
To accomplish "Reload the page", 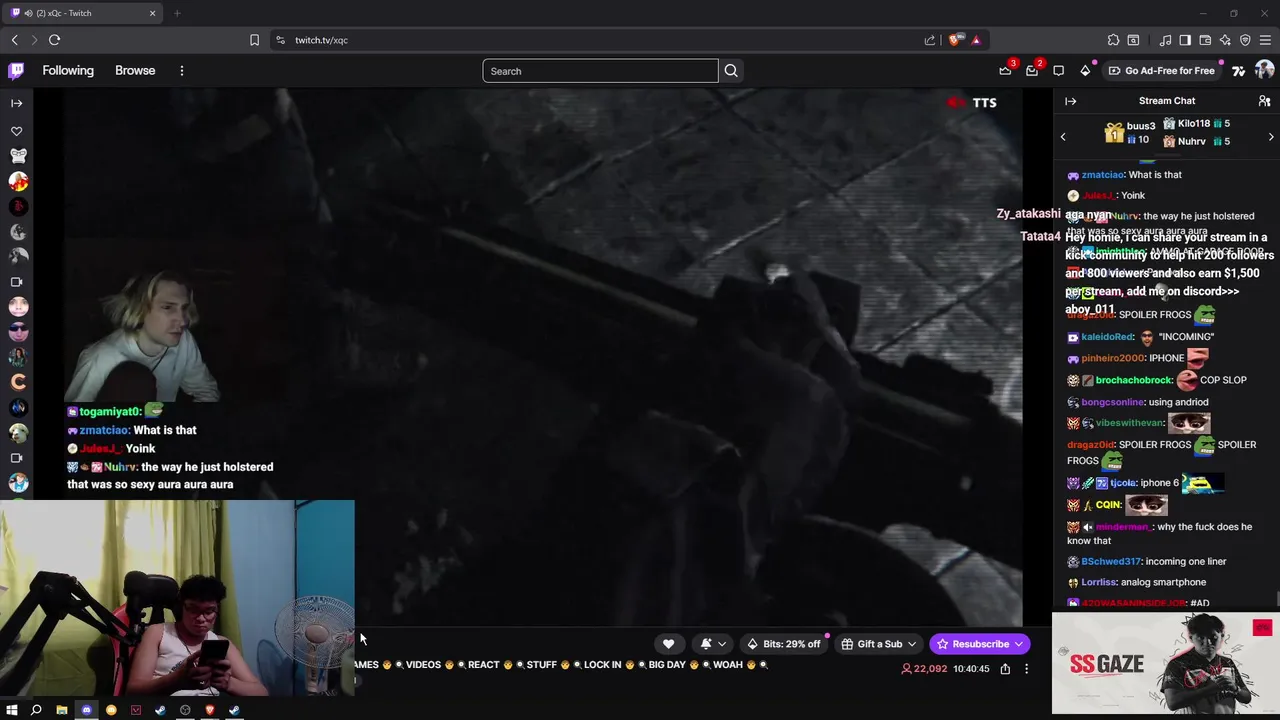I will point(55,40).
